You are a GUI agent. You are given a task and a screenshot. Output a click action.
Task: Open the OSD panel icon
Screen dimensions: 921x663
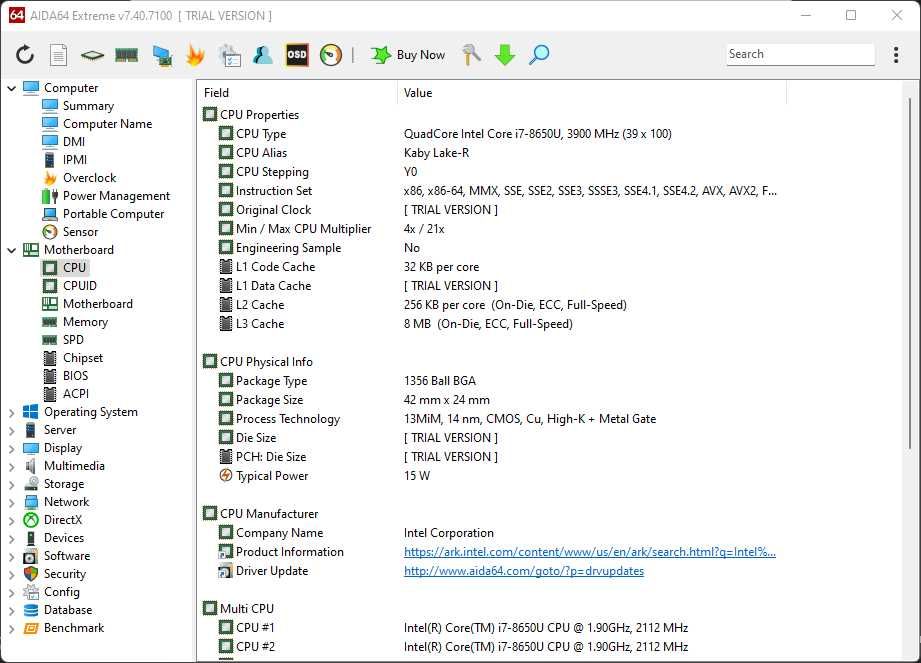click(x=297, y=55)
